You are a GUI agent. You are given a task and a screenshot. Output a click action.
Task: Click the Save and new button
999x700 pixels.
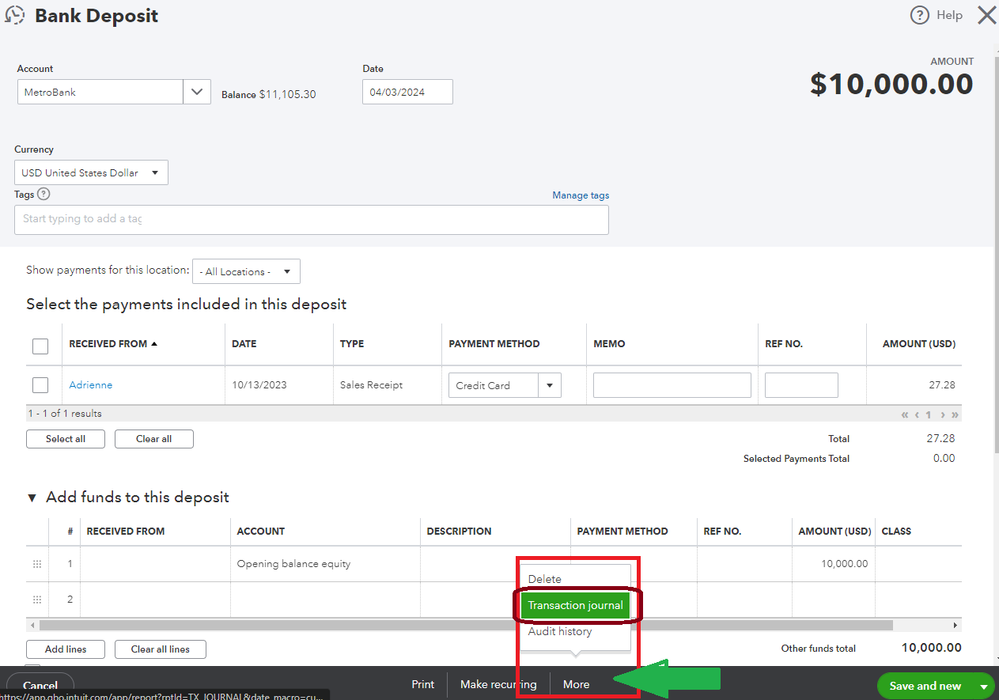click(x=924, y=686)
